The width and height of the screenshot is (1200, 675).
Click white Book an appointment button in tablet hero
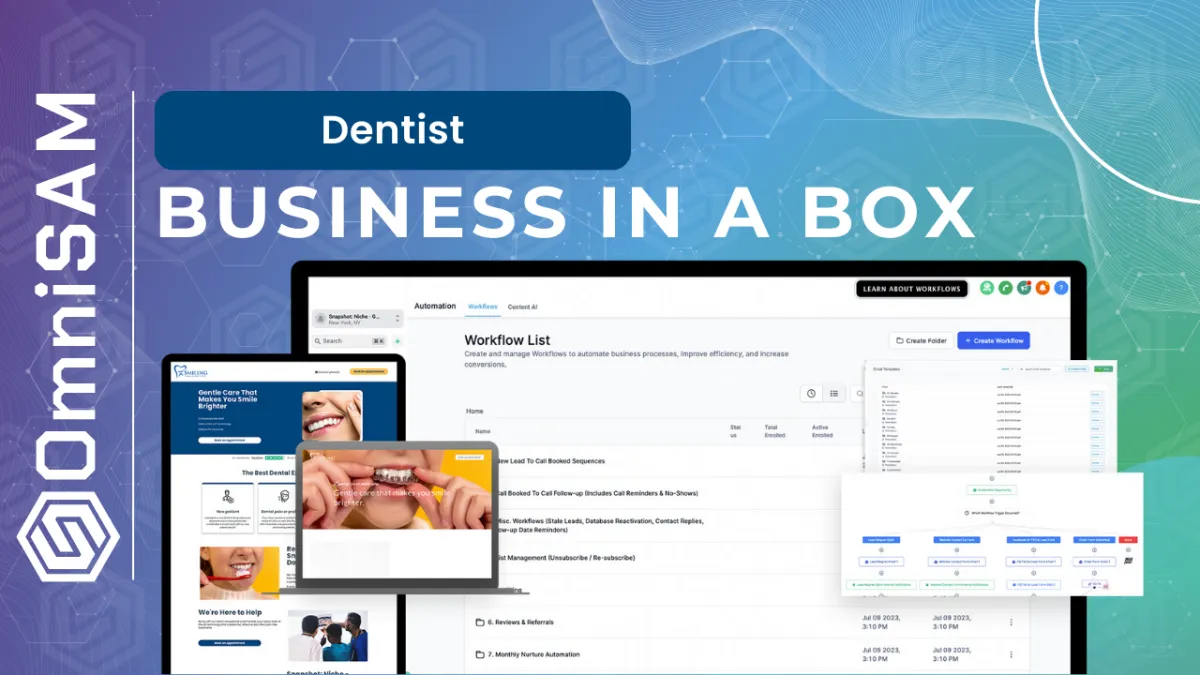[x=230, y=440]
